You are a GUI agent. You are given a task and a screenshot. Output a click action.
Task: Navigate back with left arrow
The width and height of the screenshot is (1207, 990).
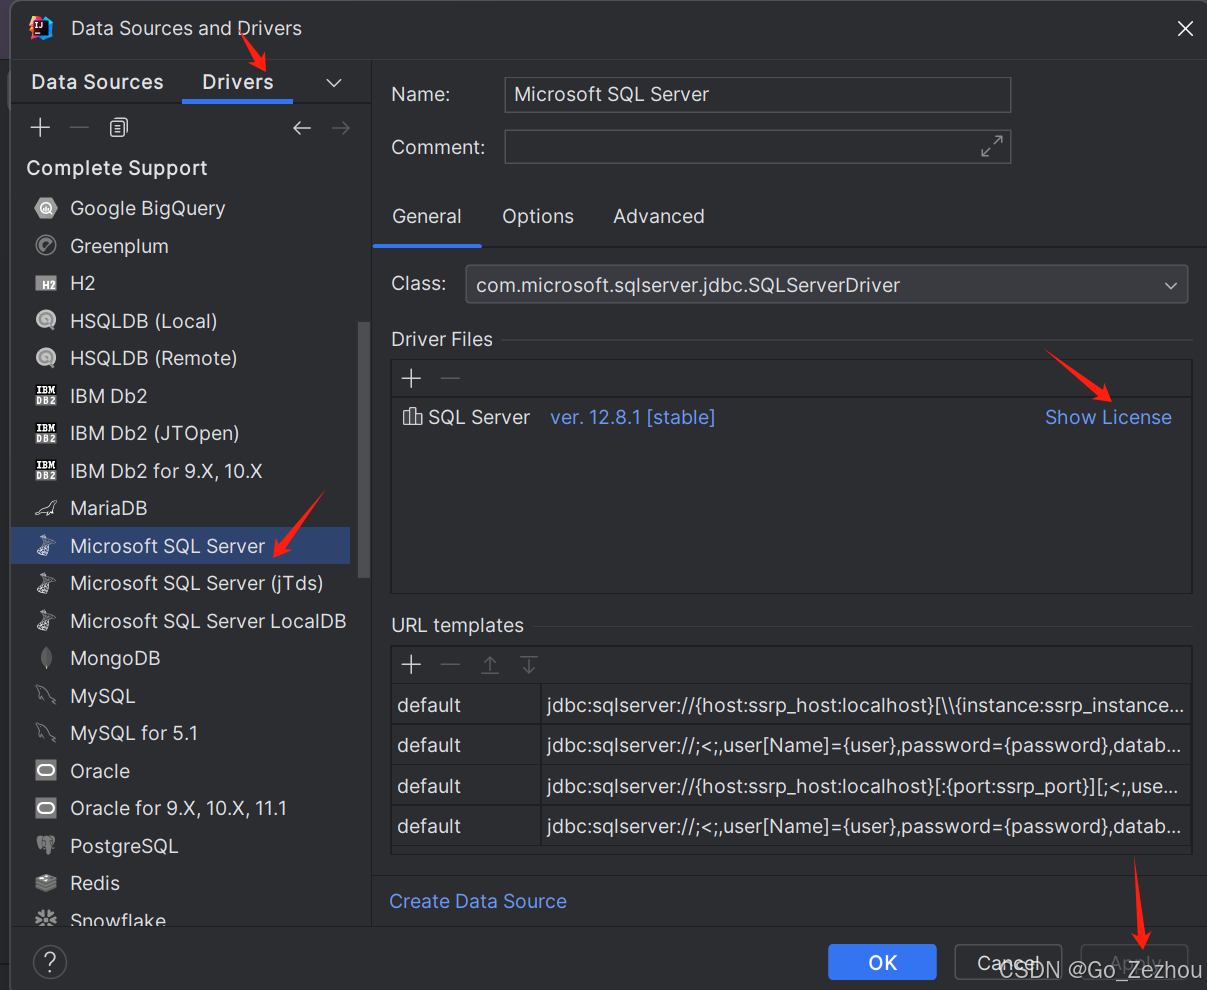coord(302,128)
